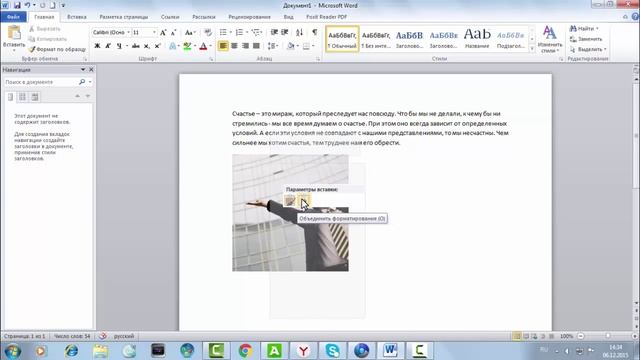This screenshot has width=640, height=360.
Task: Toggle italic К formatting
Action: (x=108, y=46)
